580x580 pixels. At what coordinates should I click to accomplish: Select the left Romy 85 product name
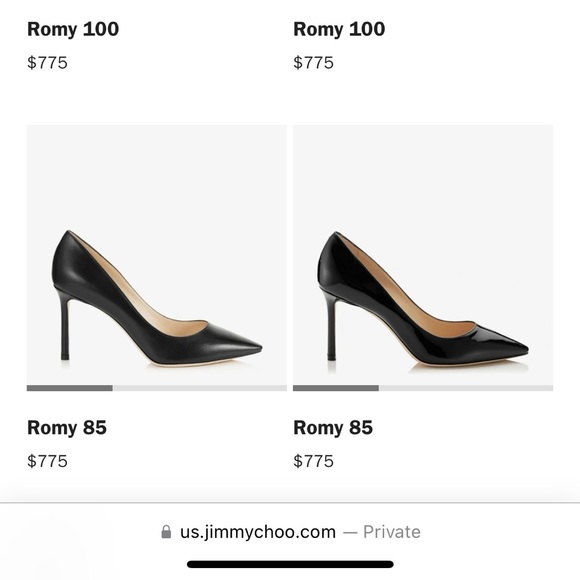[67, 428]
